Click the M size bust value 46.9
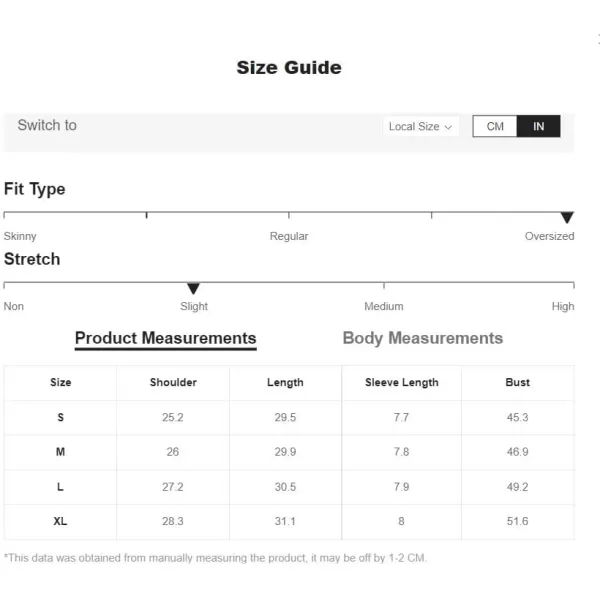 click(517, 452)
